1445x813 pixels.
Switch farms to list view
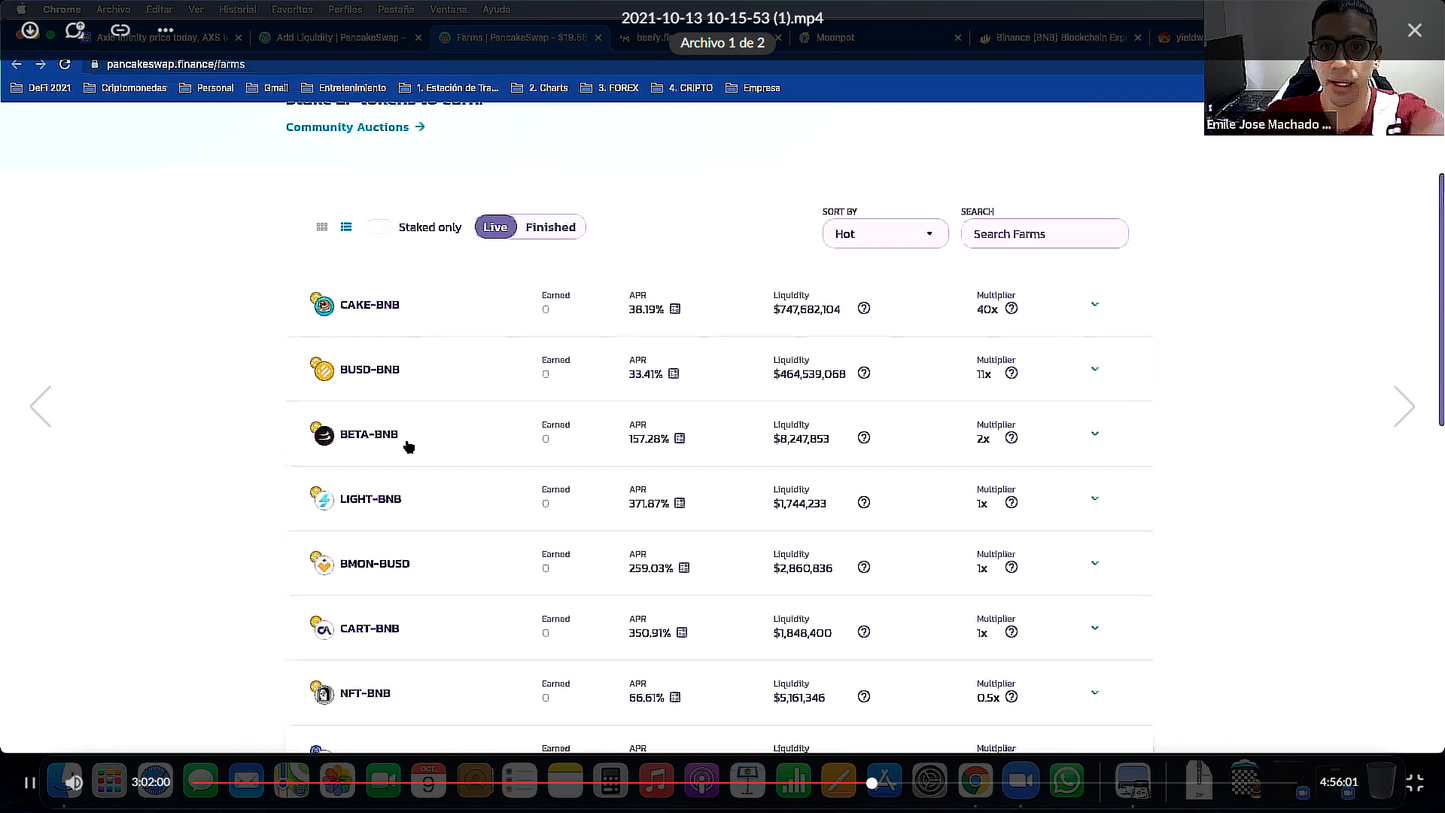[x=346, y=227]
